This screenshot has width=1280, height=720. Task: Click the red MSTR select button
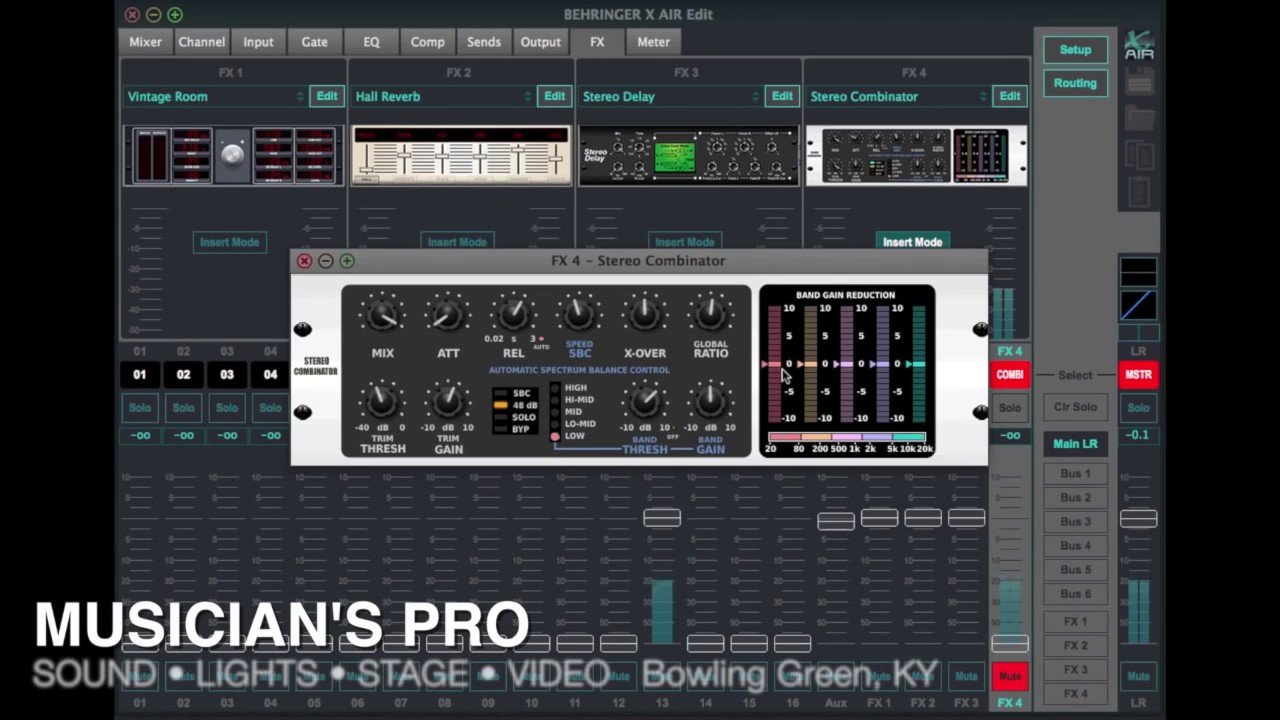coord(1138,375)
